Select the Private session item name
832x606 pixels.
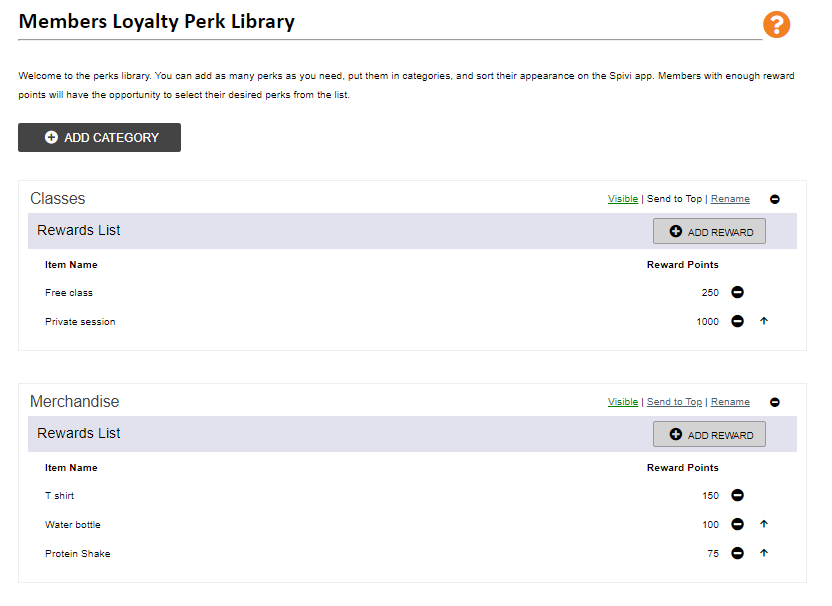pyautogui.click(x=80, y=322)
